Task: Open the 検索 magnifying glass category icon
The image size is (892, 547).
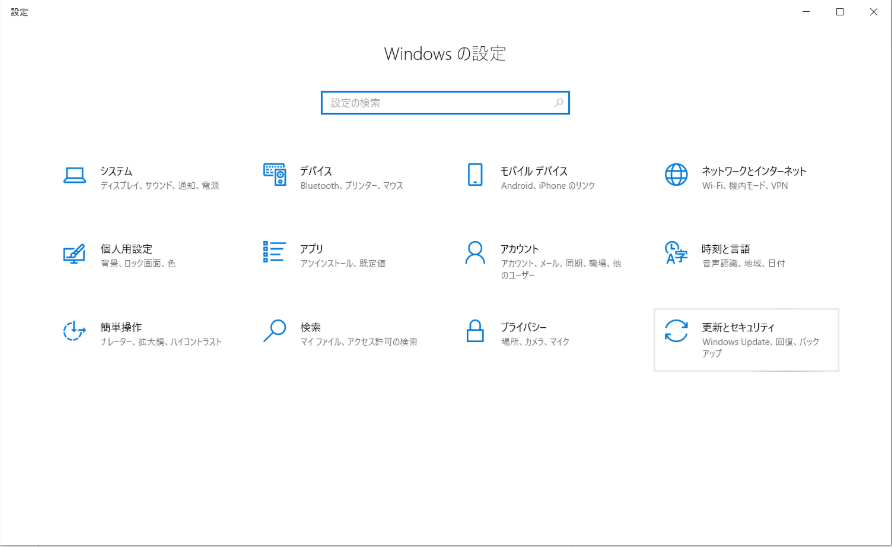Action: tap(275, 330)
